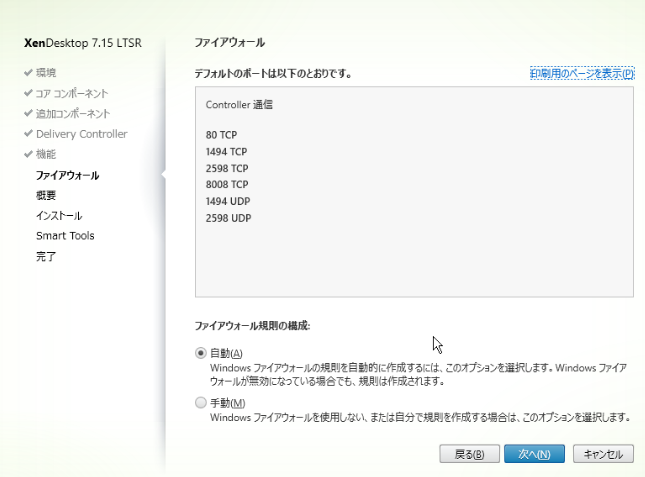Click the Controller 通信 heading
This screenshot has height=477, width=645.
click(239, 104)
